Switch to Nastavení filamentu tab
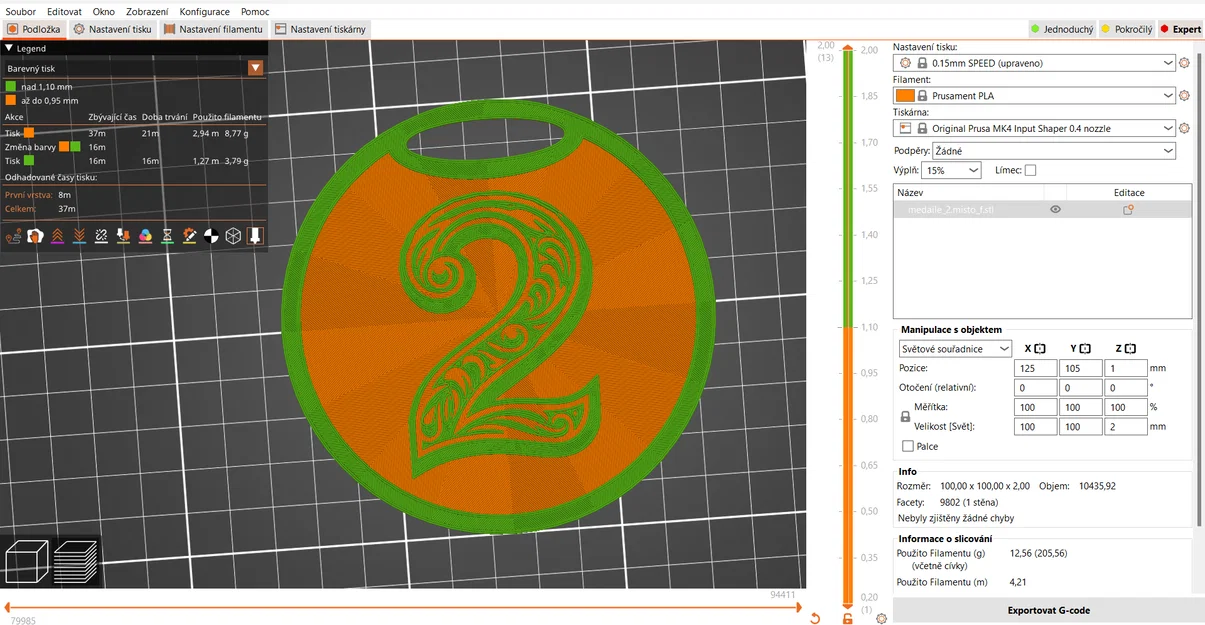This screenshot has width=1205, height=625. (213, 29)
